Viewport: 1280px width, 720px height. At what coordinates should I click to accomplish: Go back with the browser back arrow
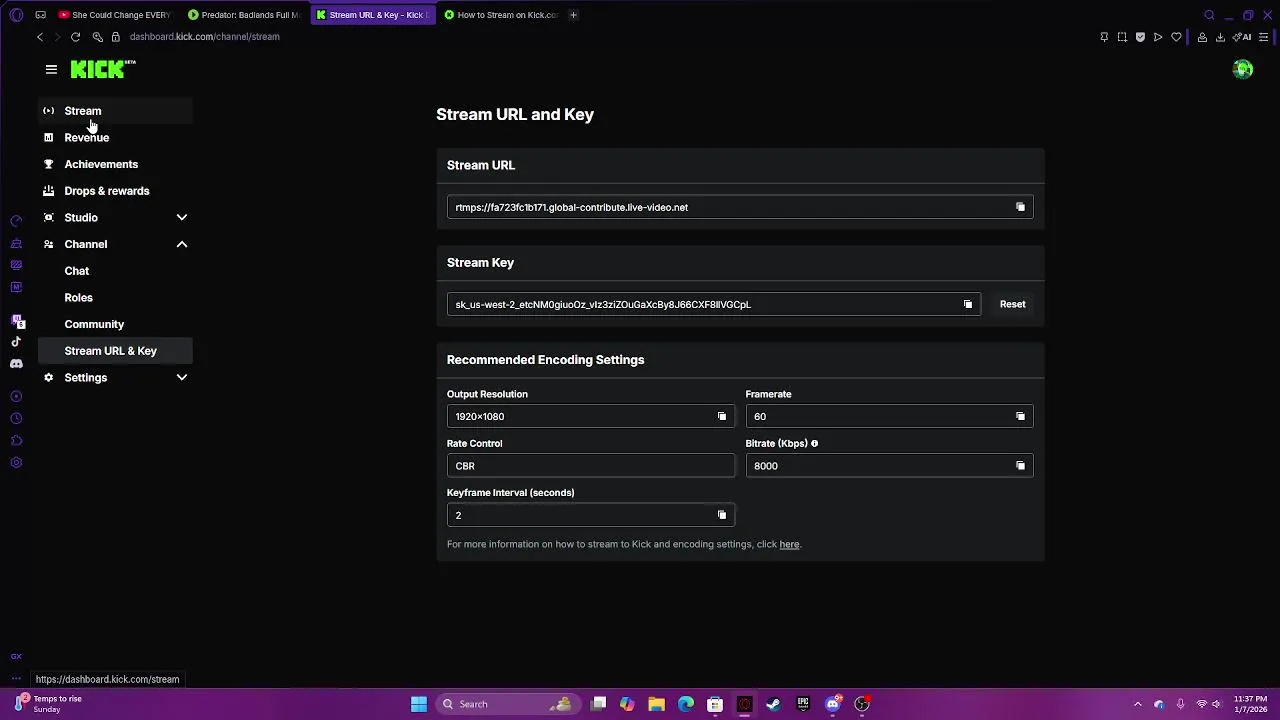pyautogui.click(x=40, y=37)
